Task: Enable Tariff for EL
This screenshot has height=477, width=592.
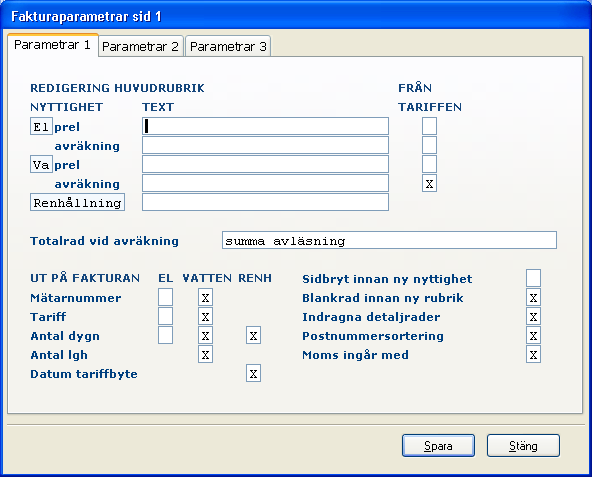Action: [165, 316]
